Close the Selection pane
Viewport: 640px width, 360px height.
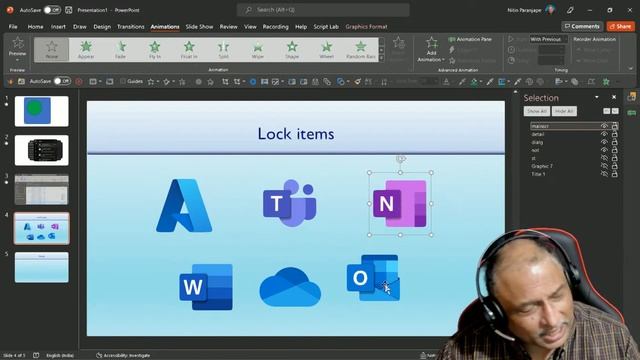point(614,97)
